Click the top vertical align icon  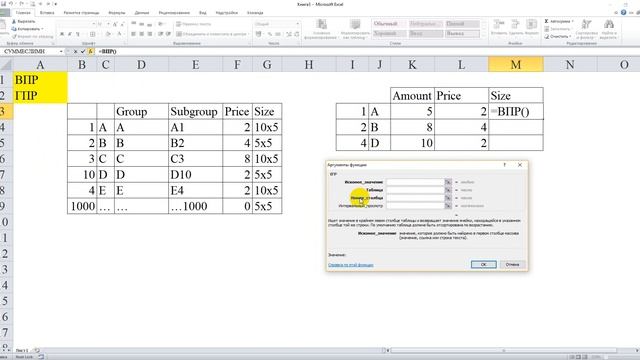coord(134,24)
